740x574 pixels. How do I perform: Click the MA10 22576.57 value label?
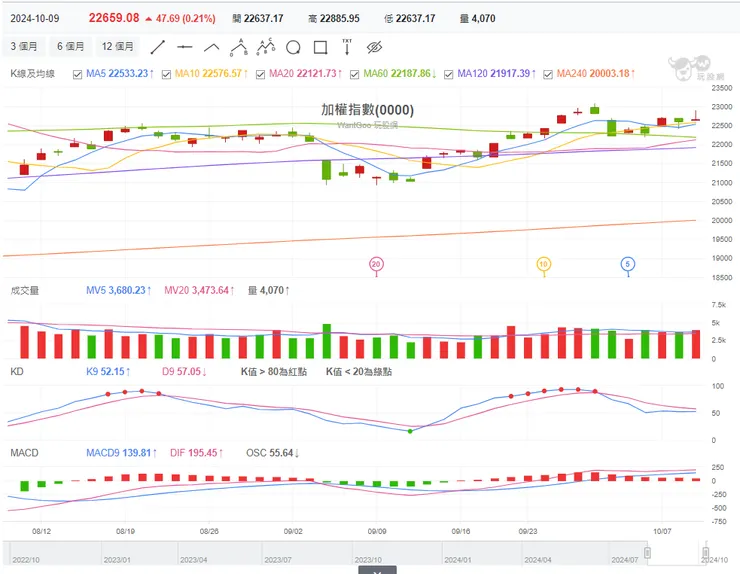click(x=211, y=74)
